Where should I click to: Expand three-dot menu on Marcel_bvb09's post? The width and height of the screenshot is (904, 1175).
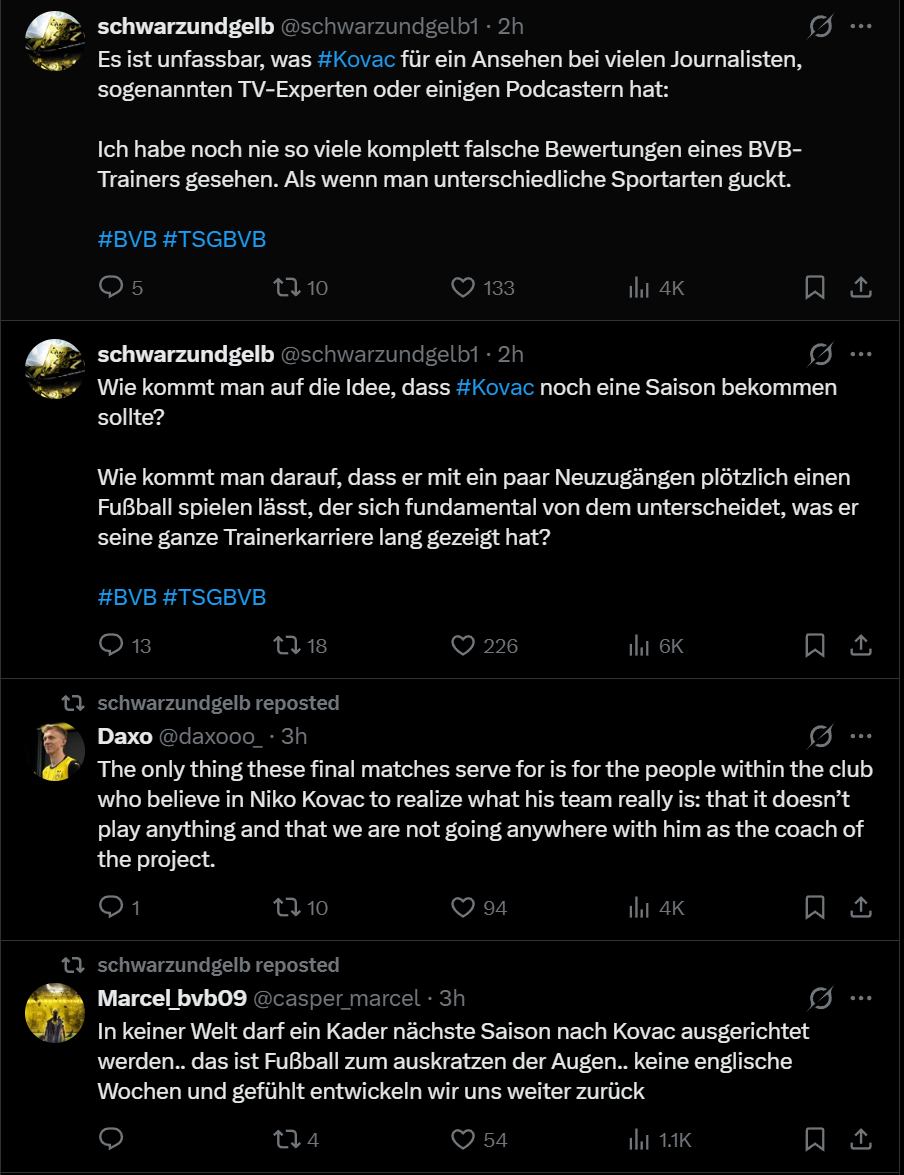click(860, 998)
